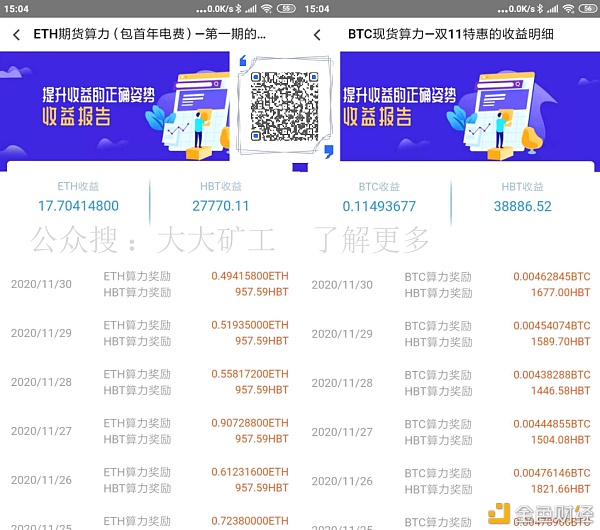Tap right HBT收益 value 38886.52
This screenshot has height=530, width=600.
[x=522, y=206]
